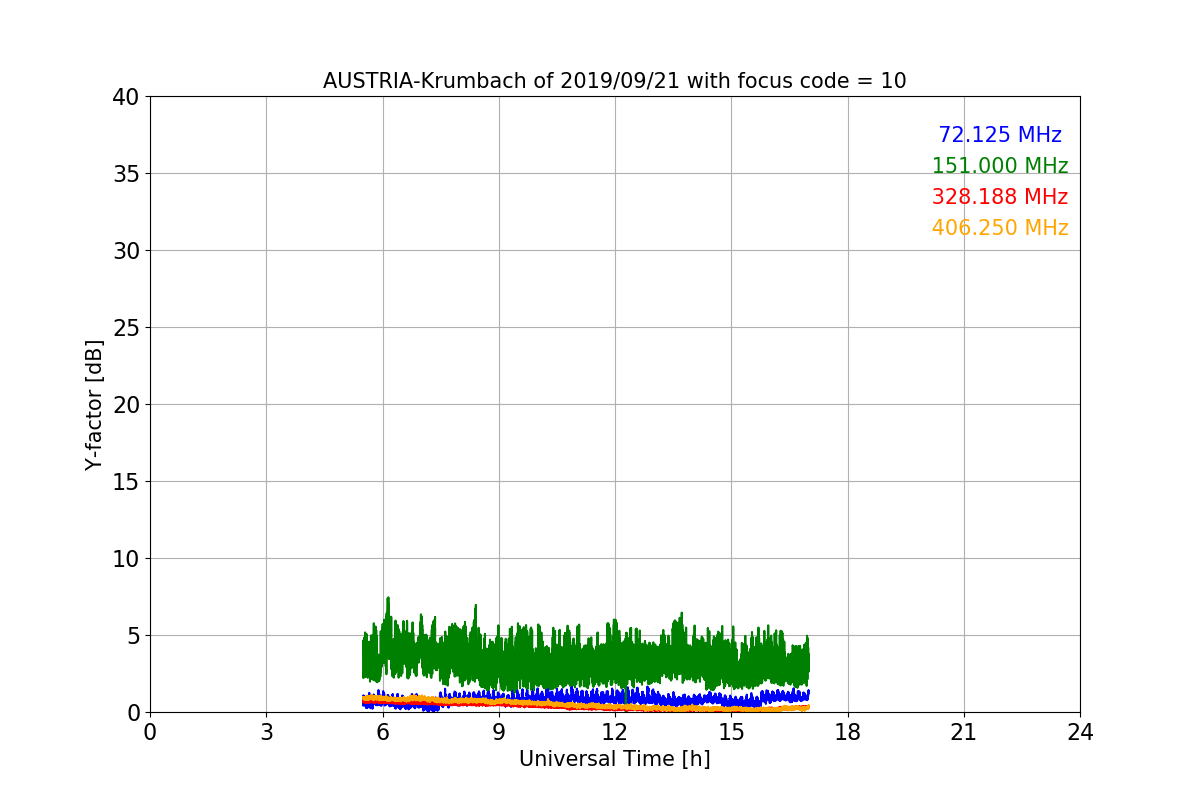Click the x-axis tick label 3

coord(266,732)
